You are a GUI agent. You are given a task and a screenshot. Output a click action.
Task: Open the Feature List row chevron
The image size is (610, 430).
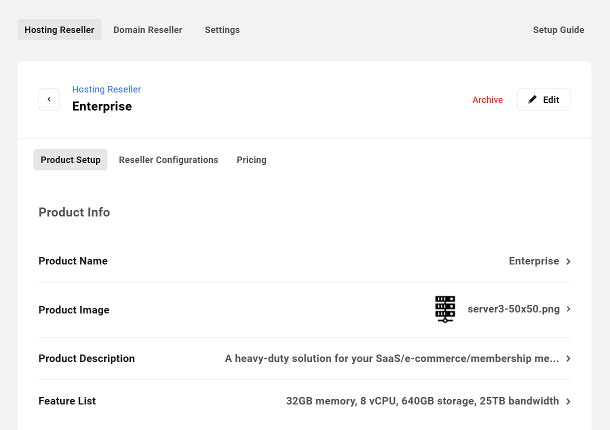point(568,401)
